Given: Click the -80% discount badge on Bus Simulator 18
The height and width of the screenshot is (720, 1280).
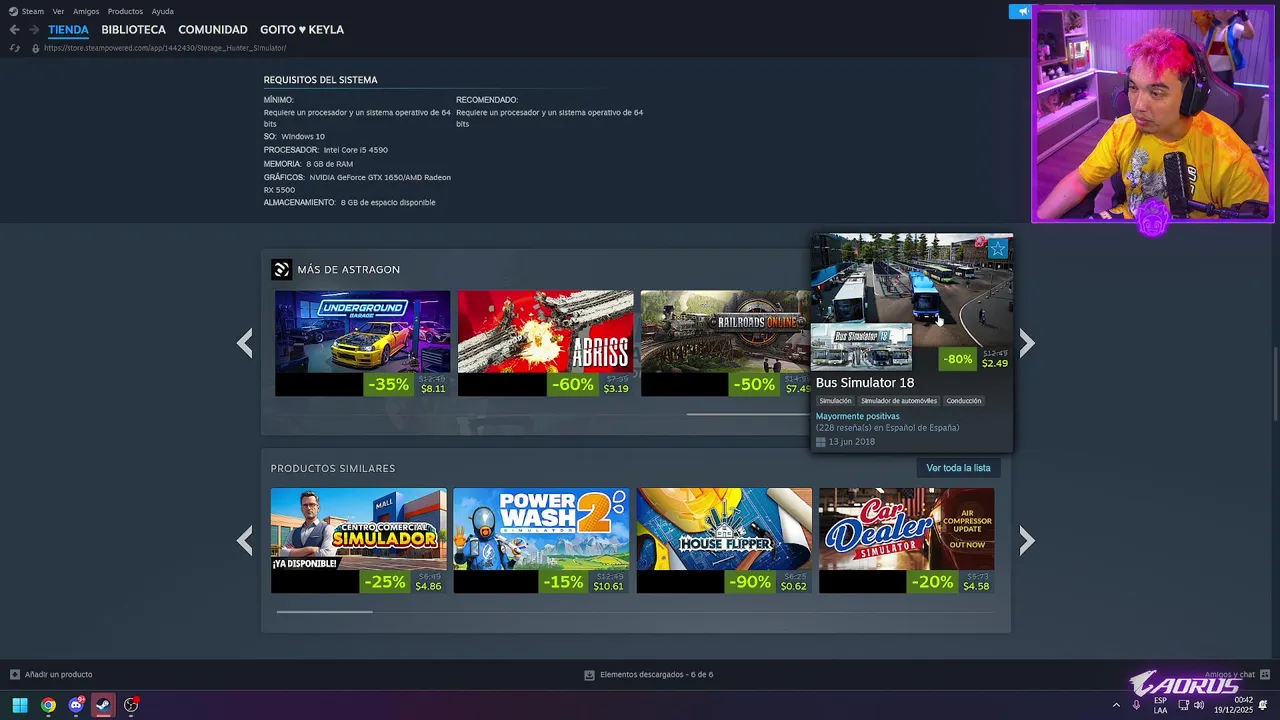Looking at the screenshot, I should pos(958,359).
